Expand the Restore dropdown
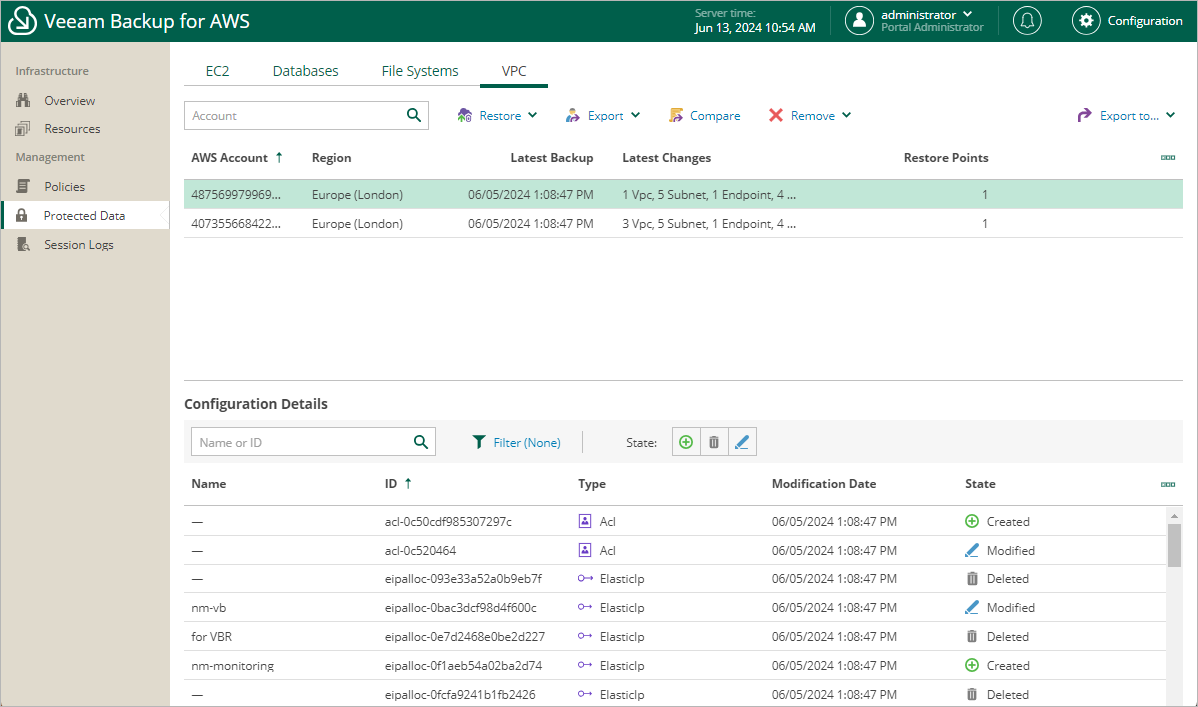 (498, 116)
